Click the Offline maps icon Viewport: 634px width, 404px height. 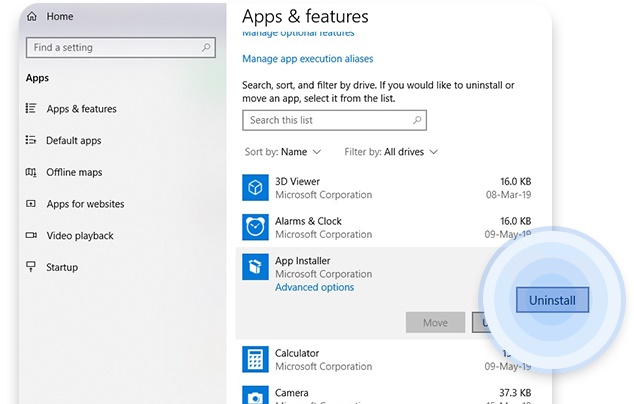pos(31,172)
